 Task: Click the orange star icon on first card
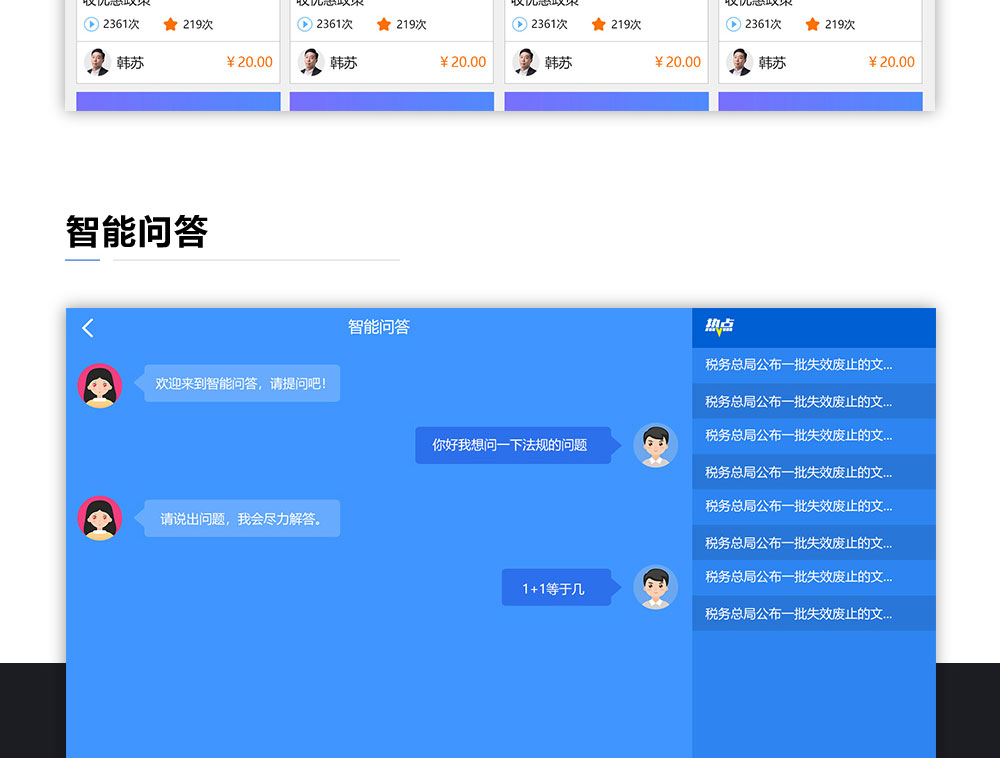click(x=170, y=24)
